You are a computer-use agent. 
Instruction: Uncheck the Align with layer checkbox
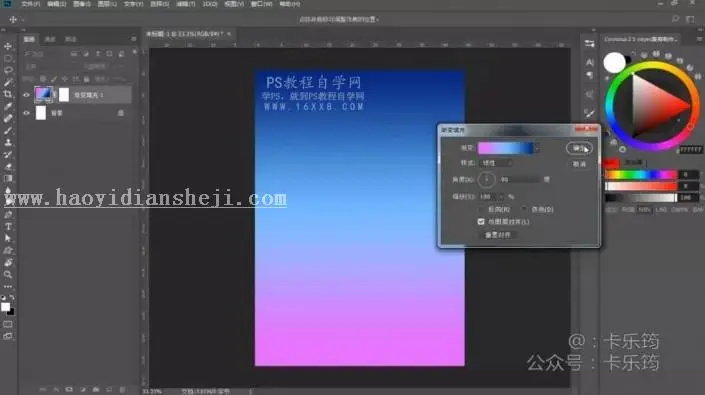[481, 222]
